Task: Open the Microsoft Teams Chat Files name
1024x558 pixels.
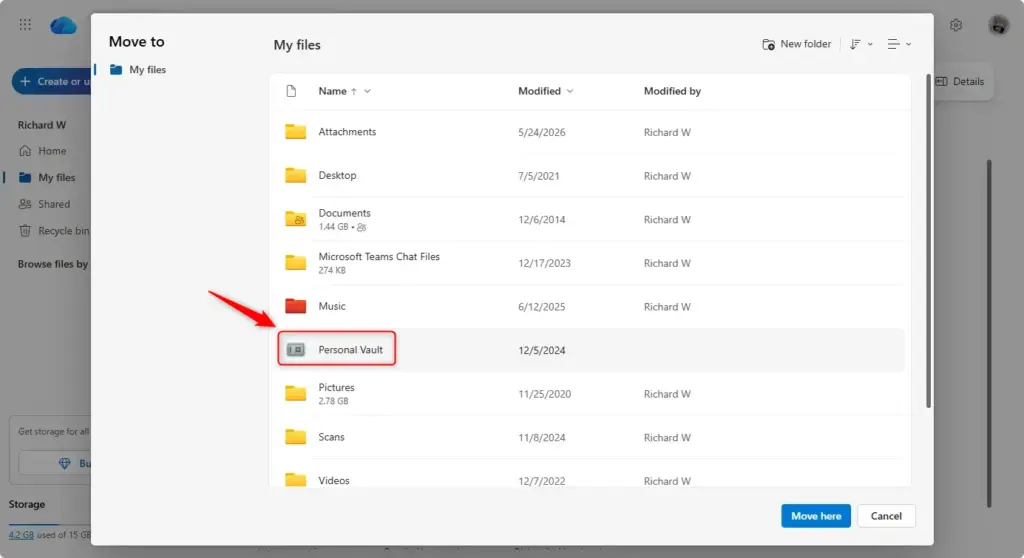Action: click(379, 257)
